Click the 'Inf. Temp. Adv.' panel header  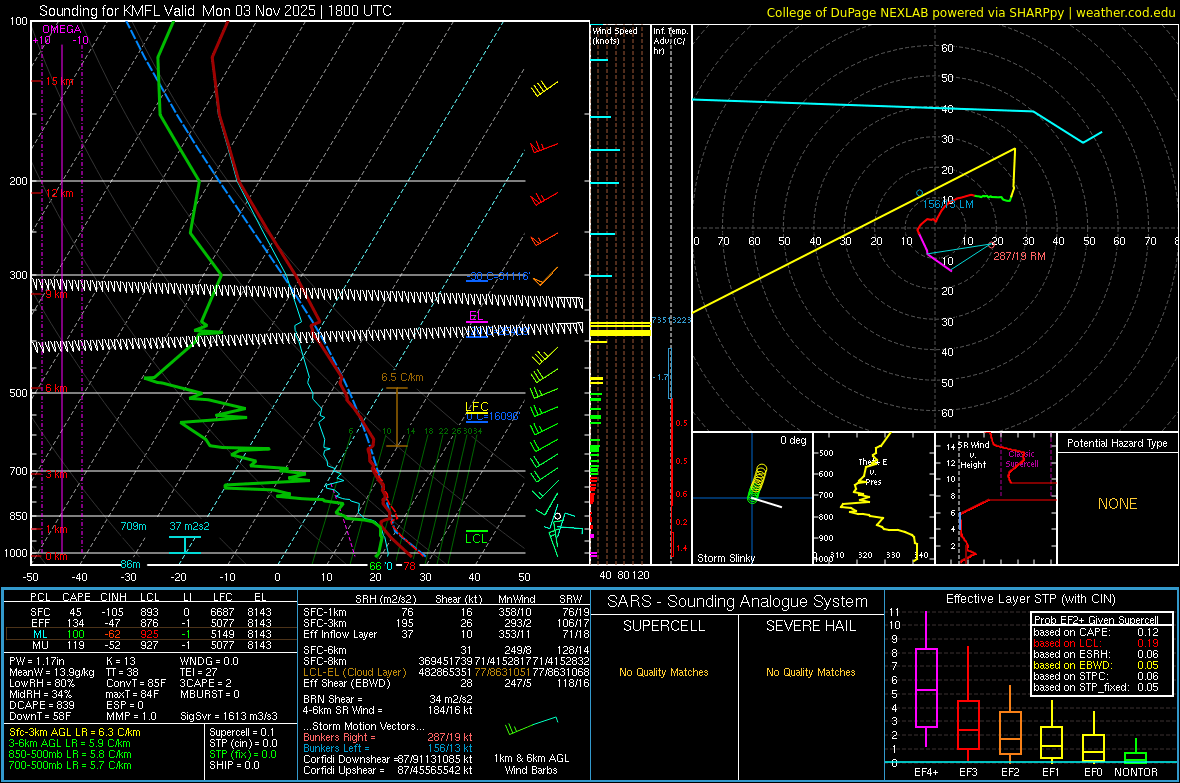(x=669, y=41)
